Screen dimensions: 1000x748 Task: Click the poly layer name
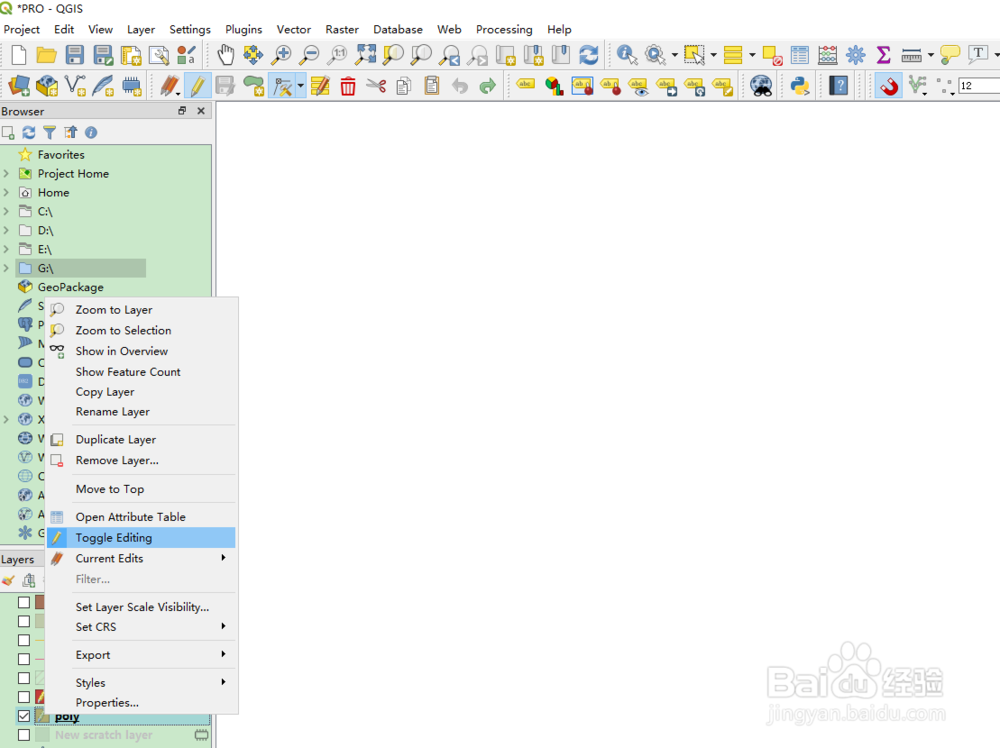coord(67,716)
